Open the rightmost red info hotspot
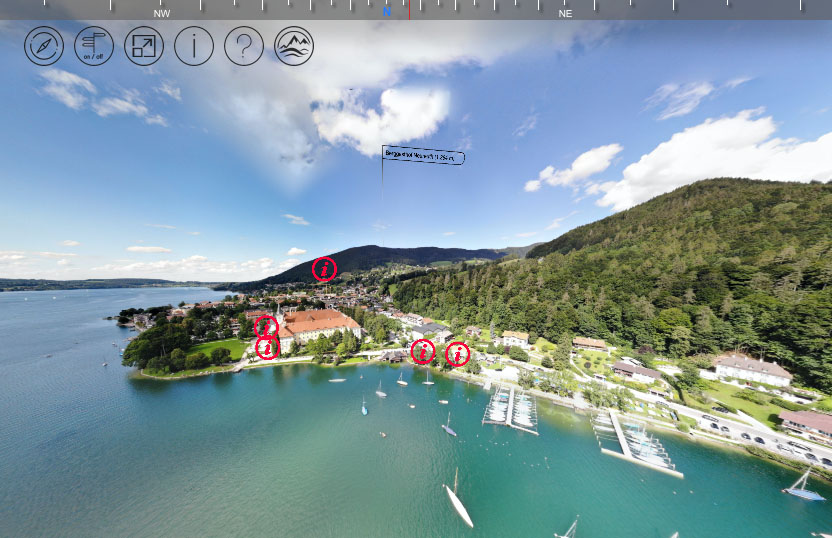832x538 pixels. pos(457,353)
